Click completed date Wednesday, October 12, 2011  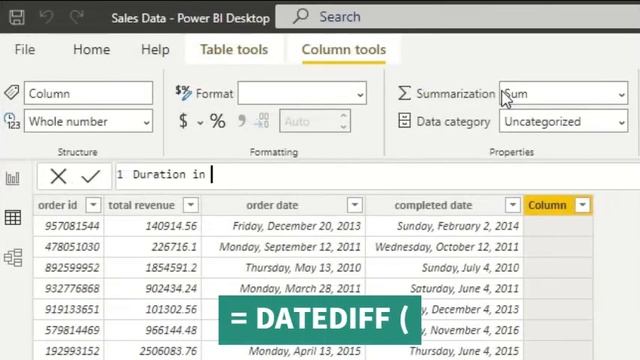(x=444, y=247)
